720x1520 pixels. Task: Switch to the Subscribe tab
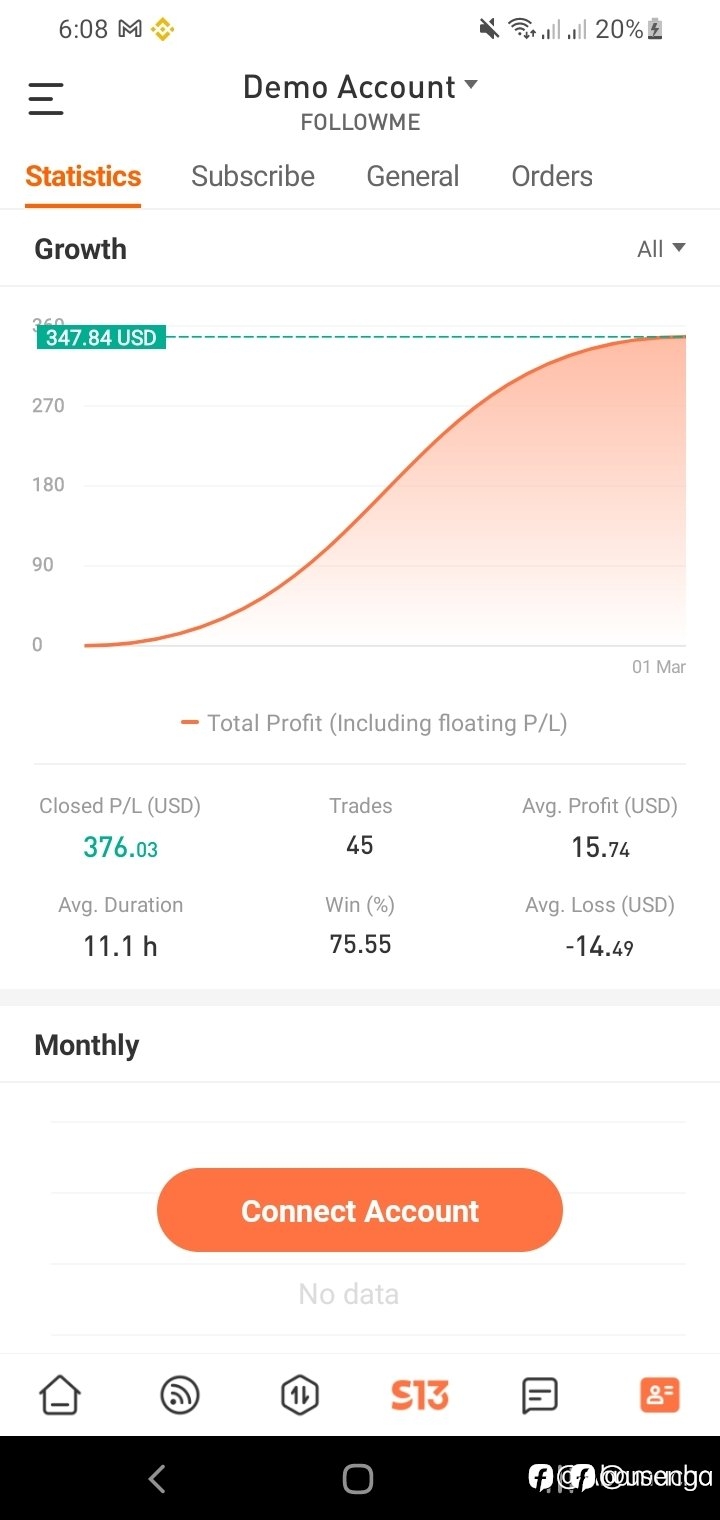pyautogui.click(x=253, y=176)
